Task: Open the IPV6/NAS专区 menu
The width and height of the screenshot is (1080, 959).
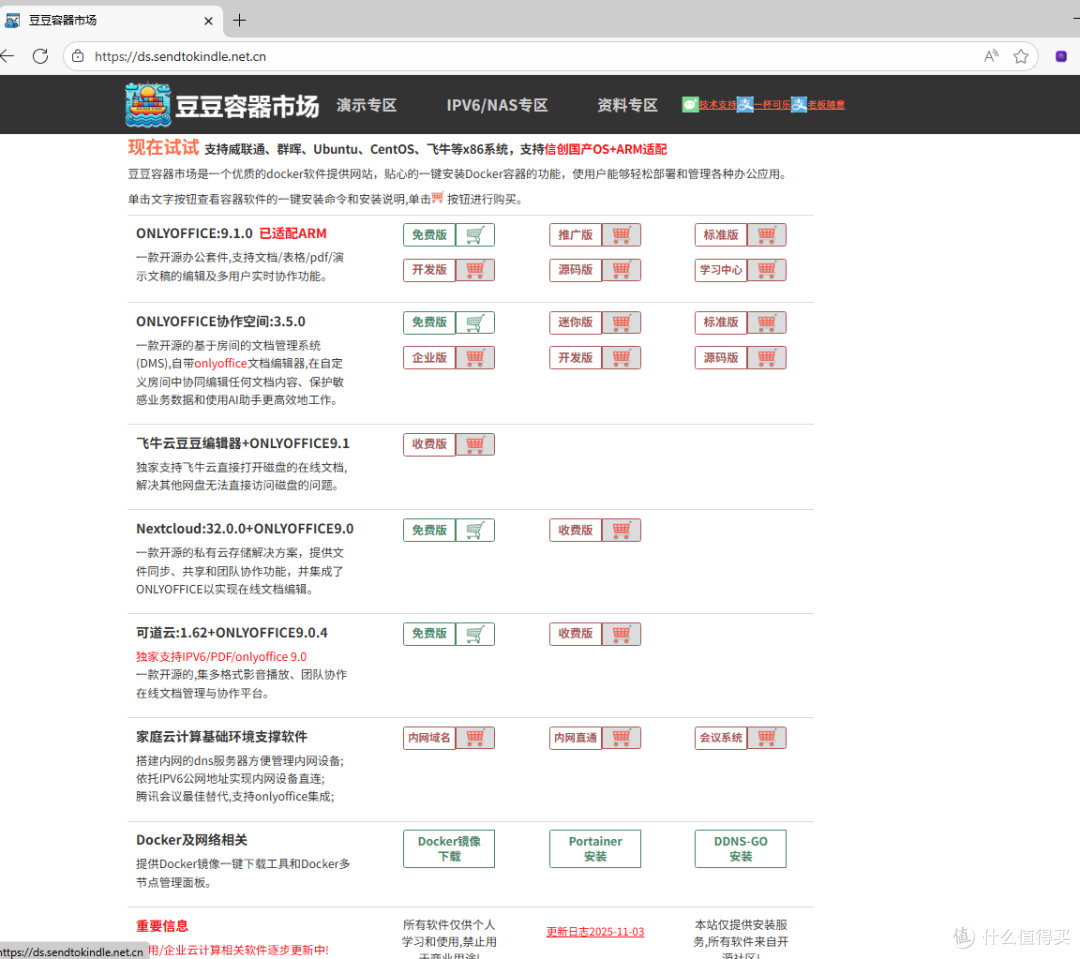Action: [497, 105]
